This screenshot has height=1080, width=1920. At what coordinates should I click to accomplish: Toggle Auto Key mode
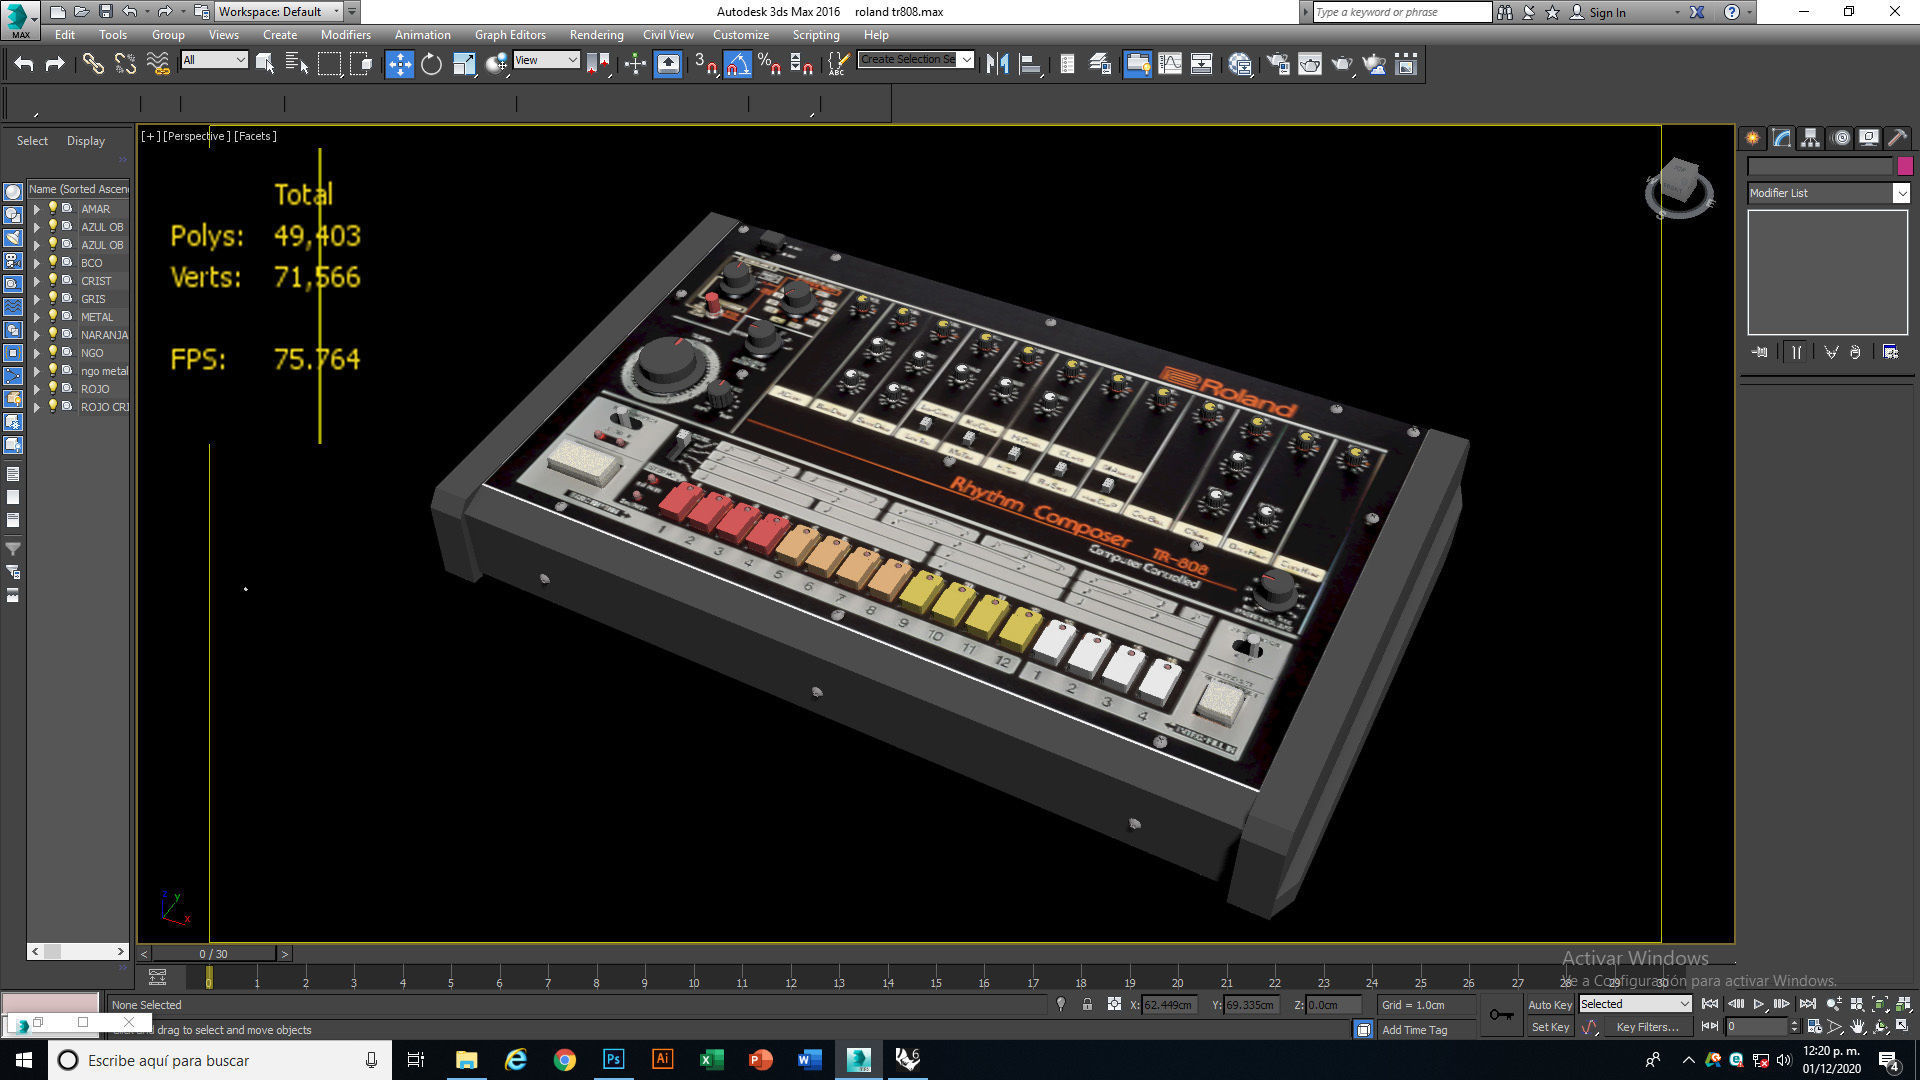click(1550, 1004)
